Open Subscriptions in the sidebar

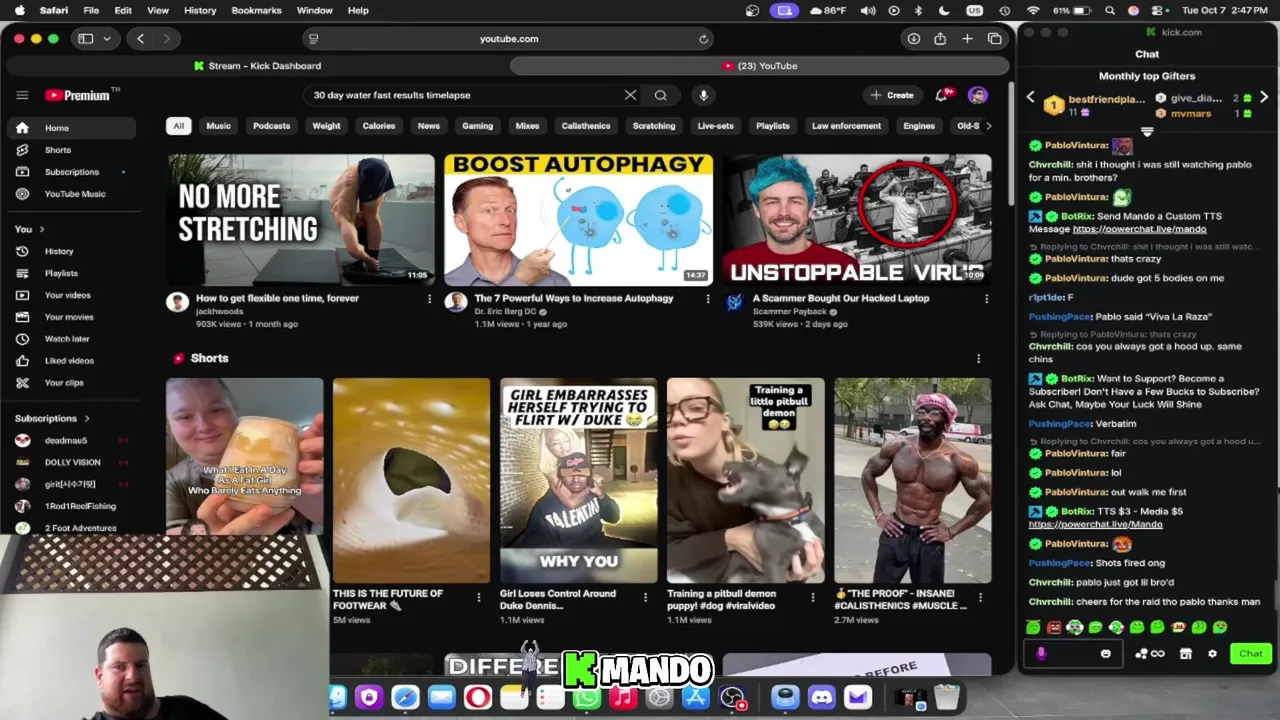click(69, 172)
